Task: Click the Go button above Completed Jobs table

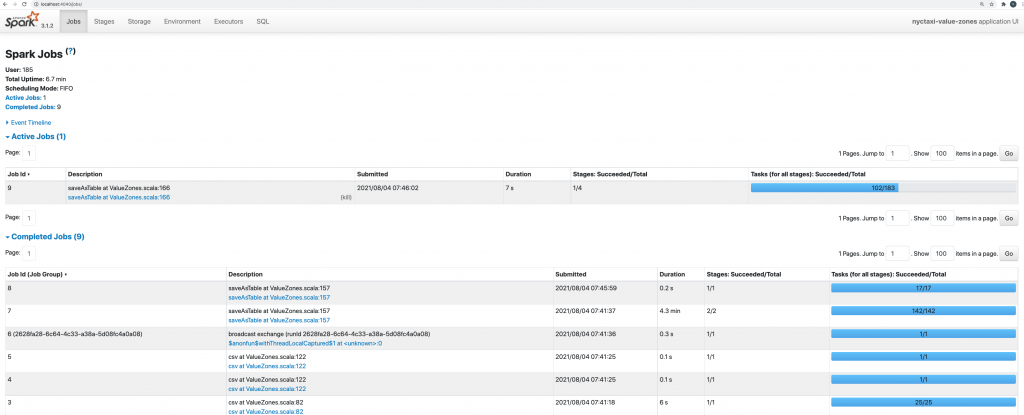Action: click(1009, 253)
